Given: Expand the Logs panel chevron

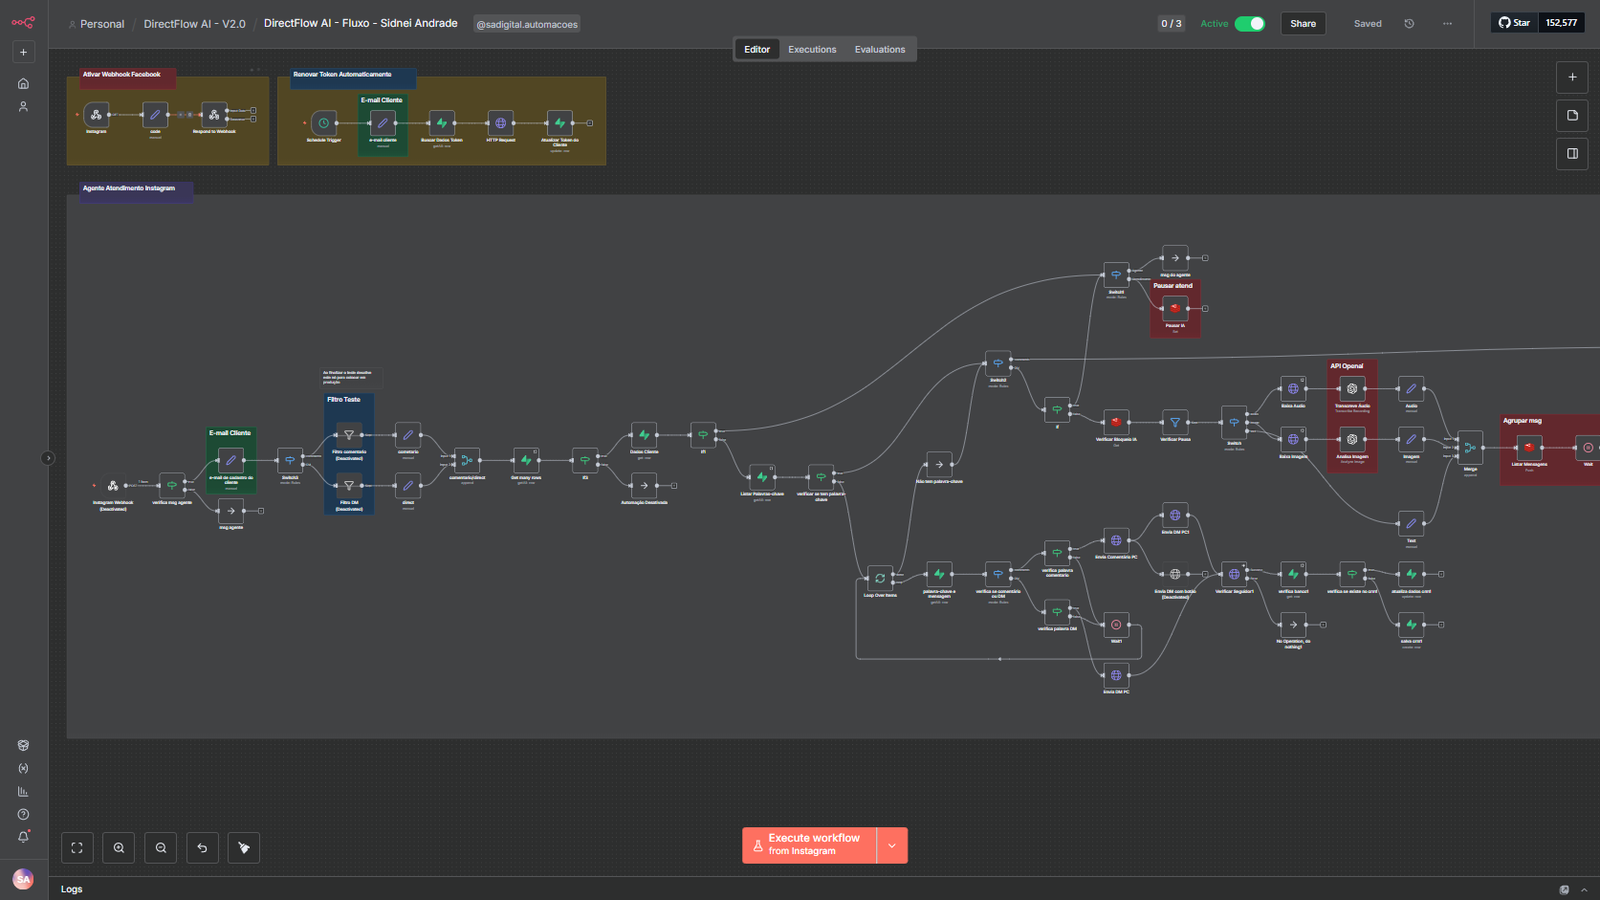Looking at the screenshot, I should (1584, 889).
